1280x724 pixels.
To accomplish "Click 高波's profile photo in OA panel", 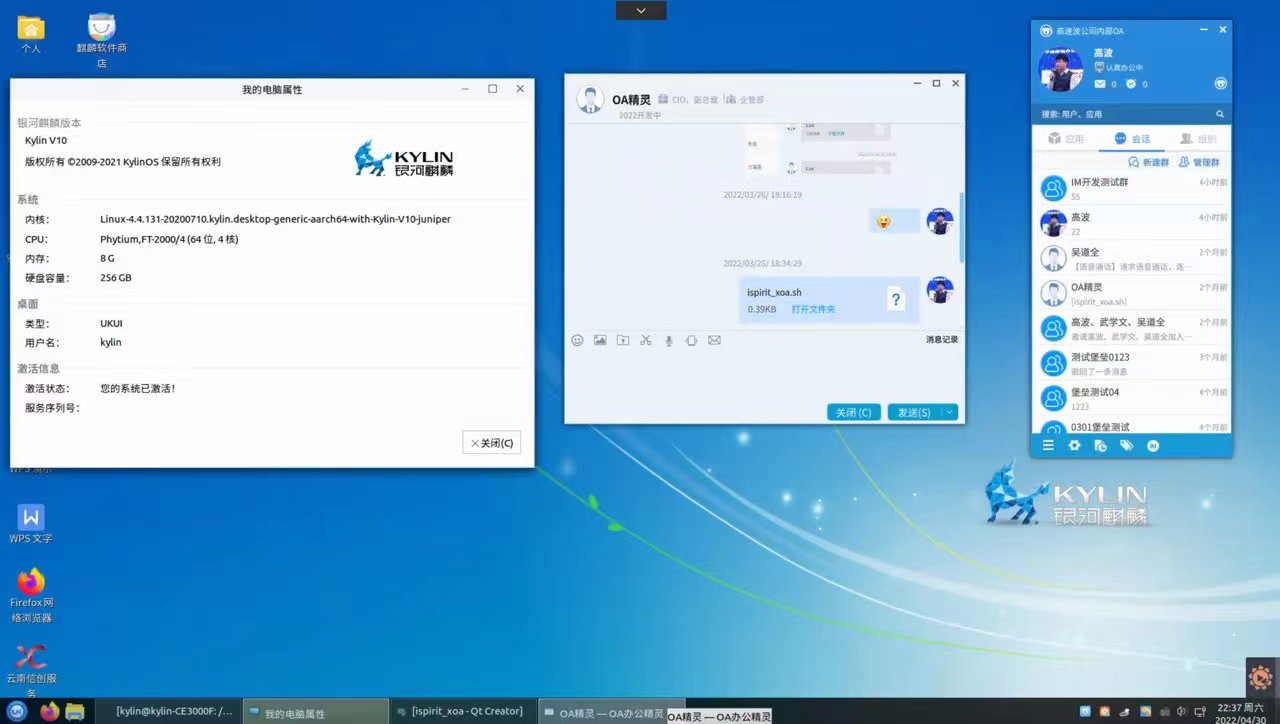I will (x=1060, y=69).
